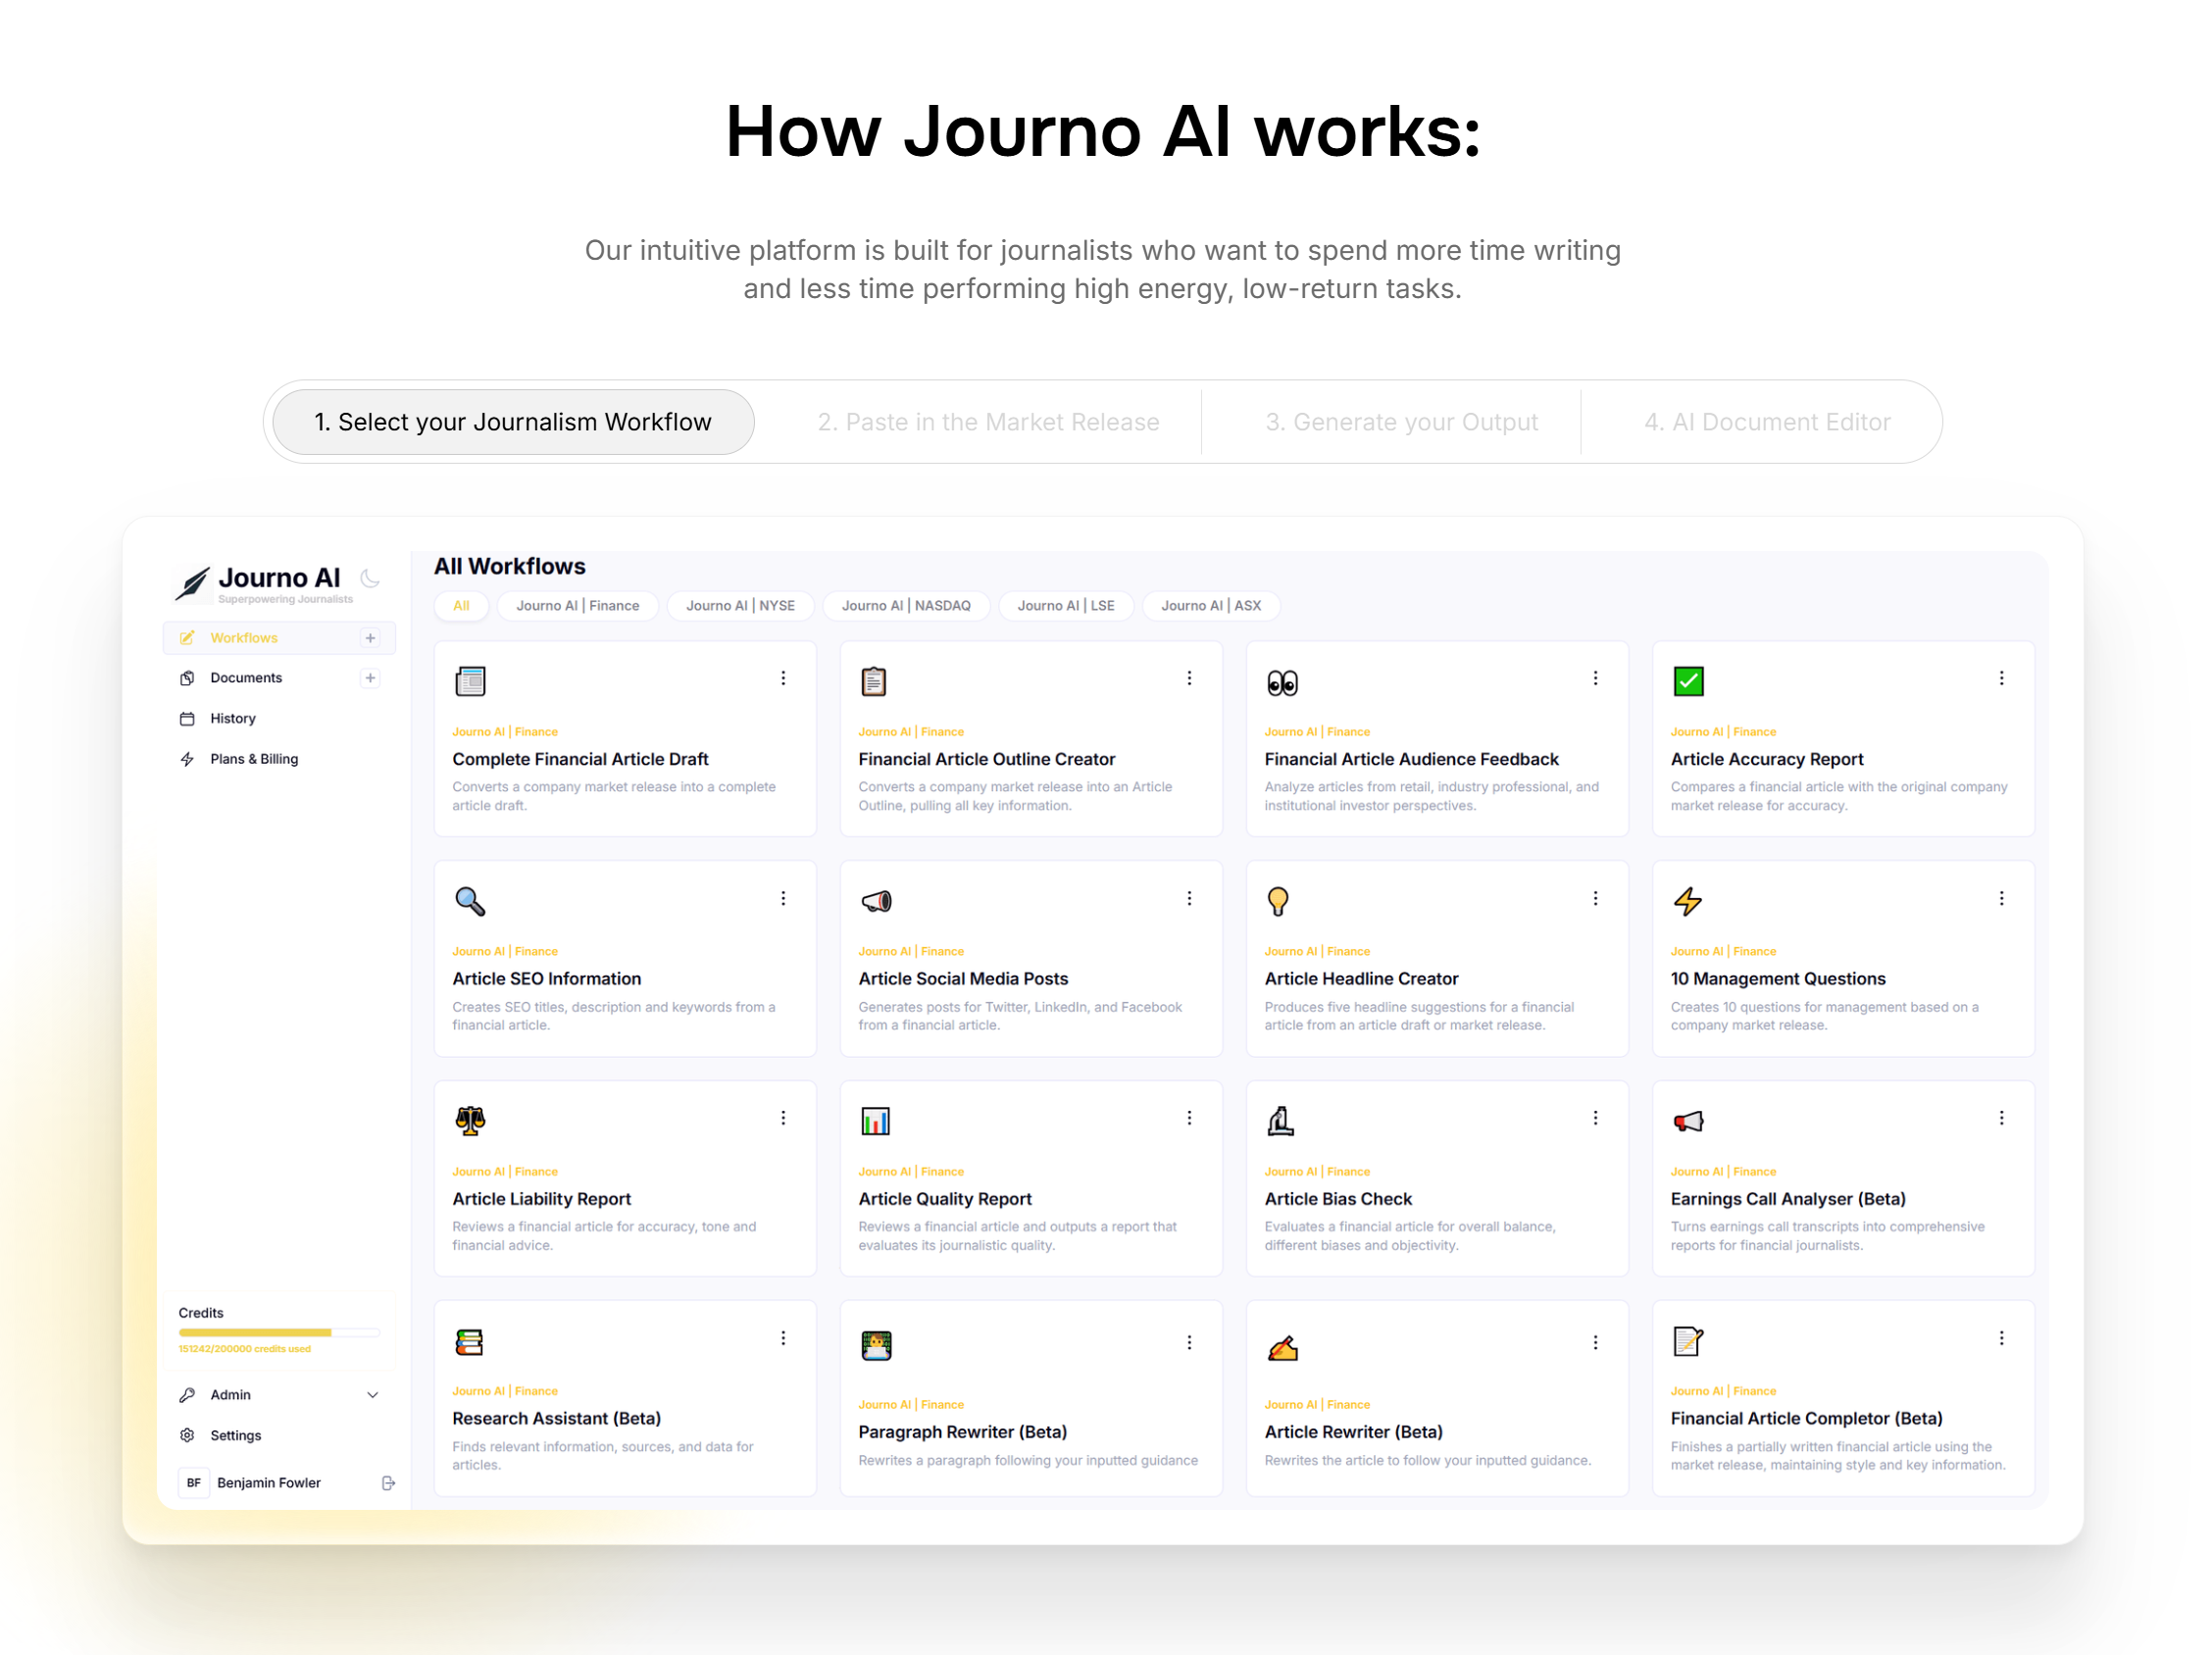Click scales icon on Article Liability Report
Image resolution: width=2212 pixels, height=1655 pixels.
click(x=470, y=1122)
